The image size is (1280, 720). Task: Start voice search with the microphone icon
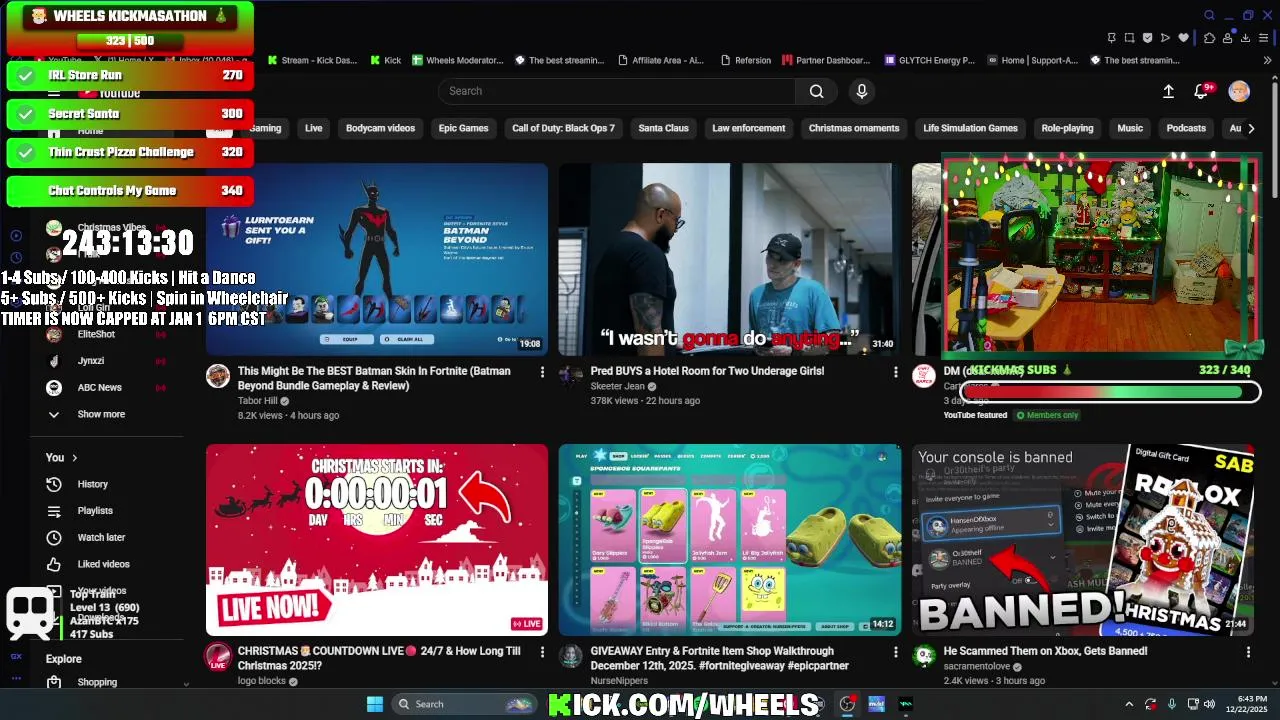pyautogui.click(x=862, y=91)
